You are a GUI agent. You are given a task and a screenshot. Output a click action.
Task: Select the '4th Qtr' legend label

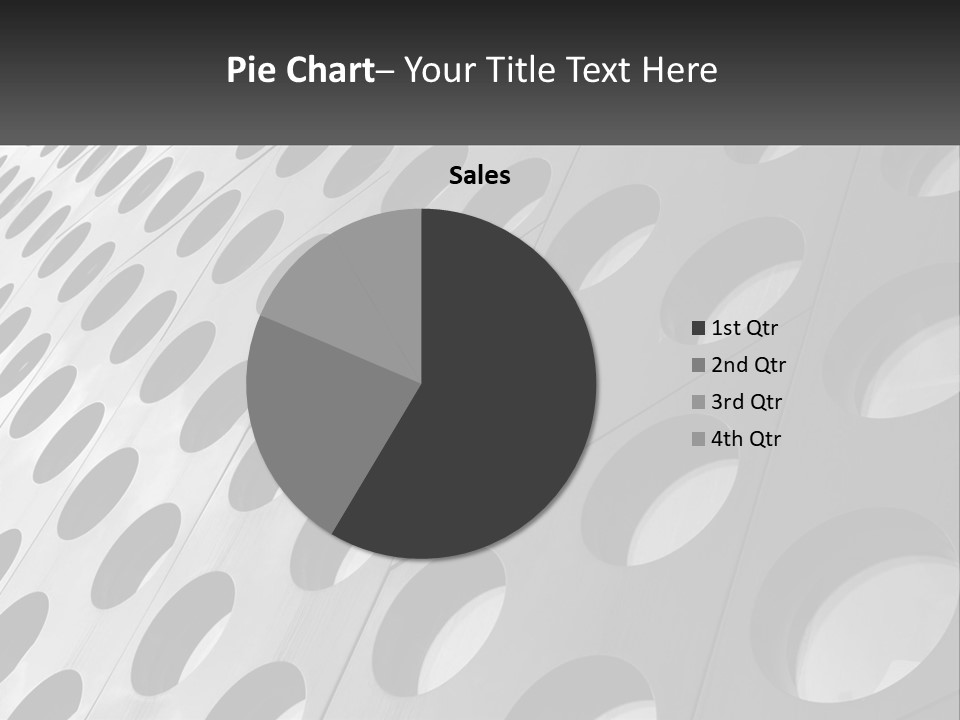click(746, 439)
